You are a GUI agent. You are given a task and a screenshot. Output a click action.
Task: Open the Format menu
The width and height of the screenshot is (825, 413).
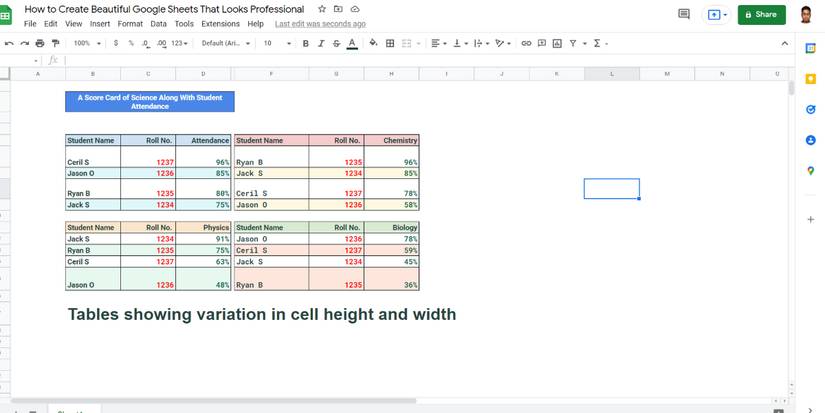click(x=130, y=24)
